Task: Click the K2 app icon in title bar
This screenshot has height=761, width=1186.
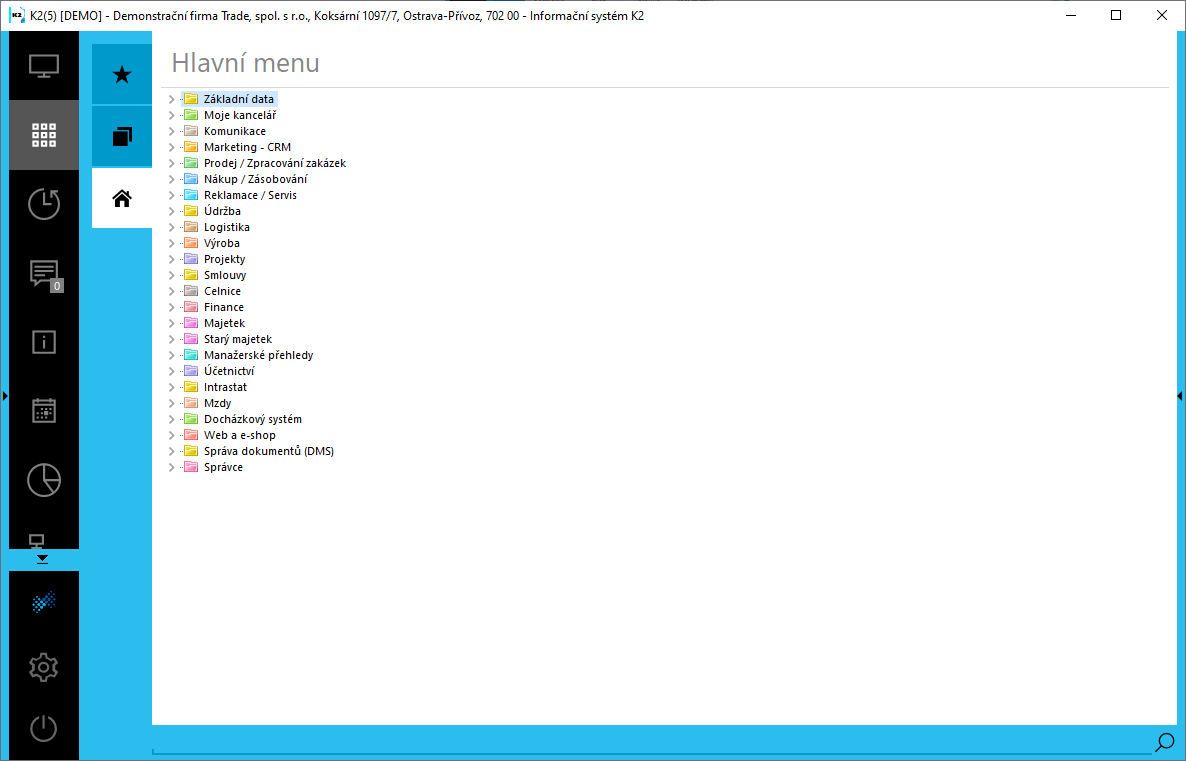Action: click(17, 15)
